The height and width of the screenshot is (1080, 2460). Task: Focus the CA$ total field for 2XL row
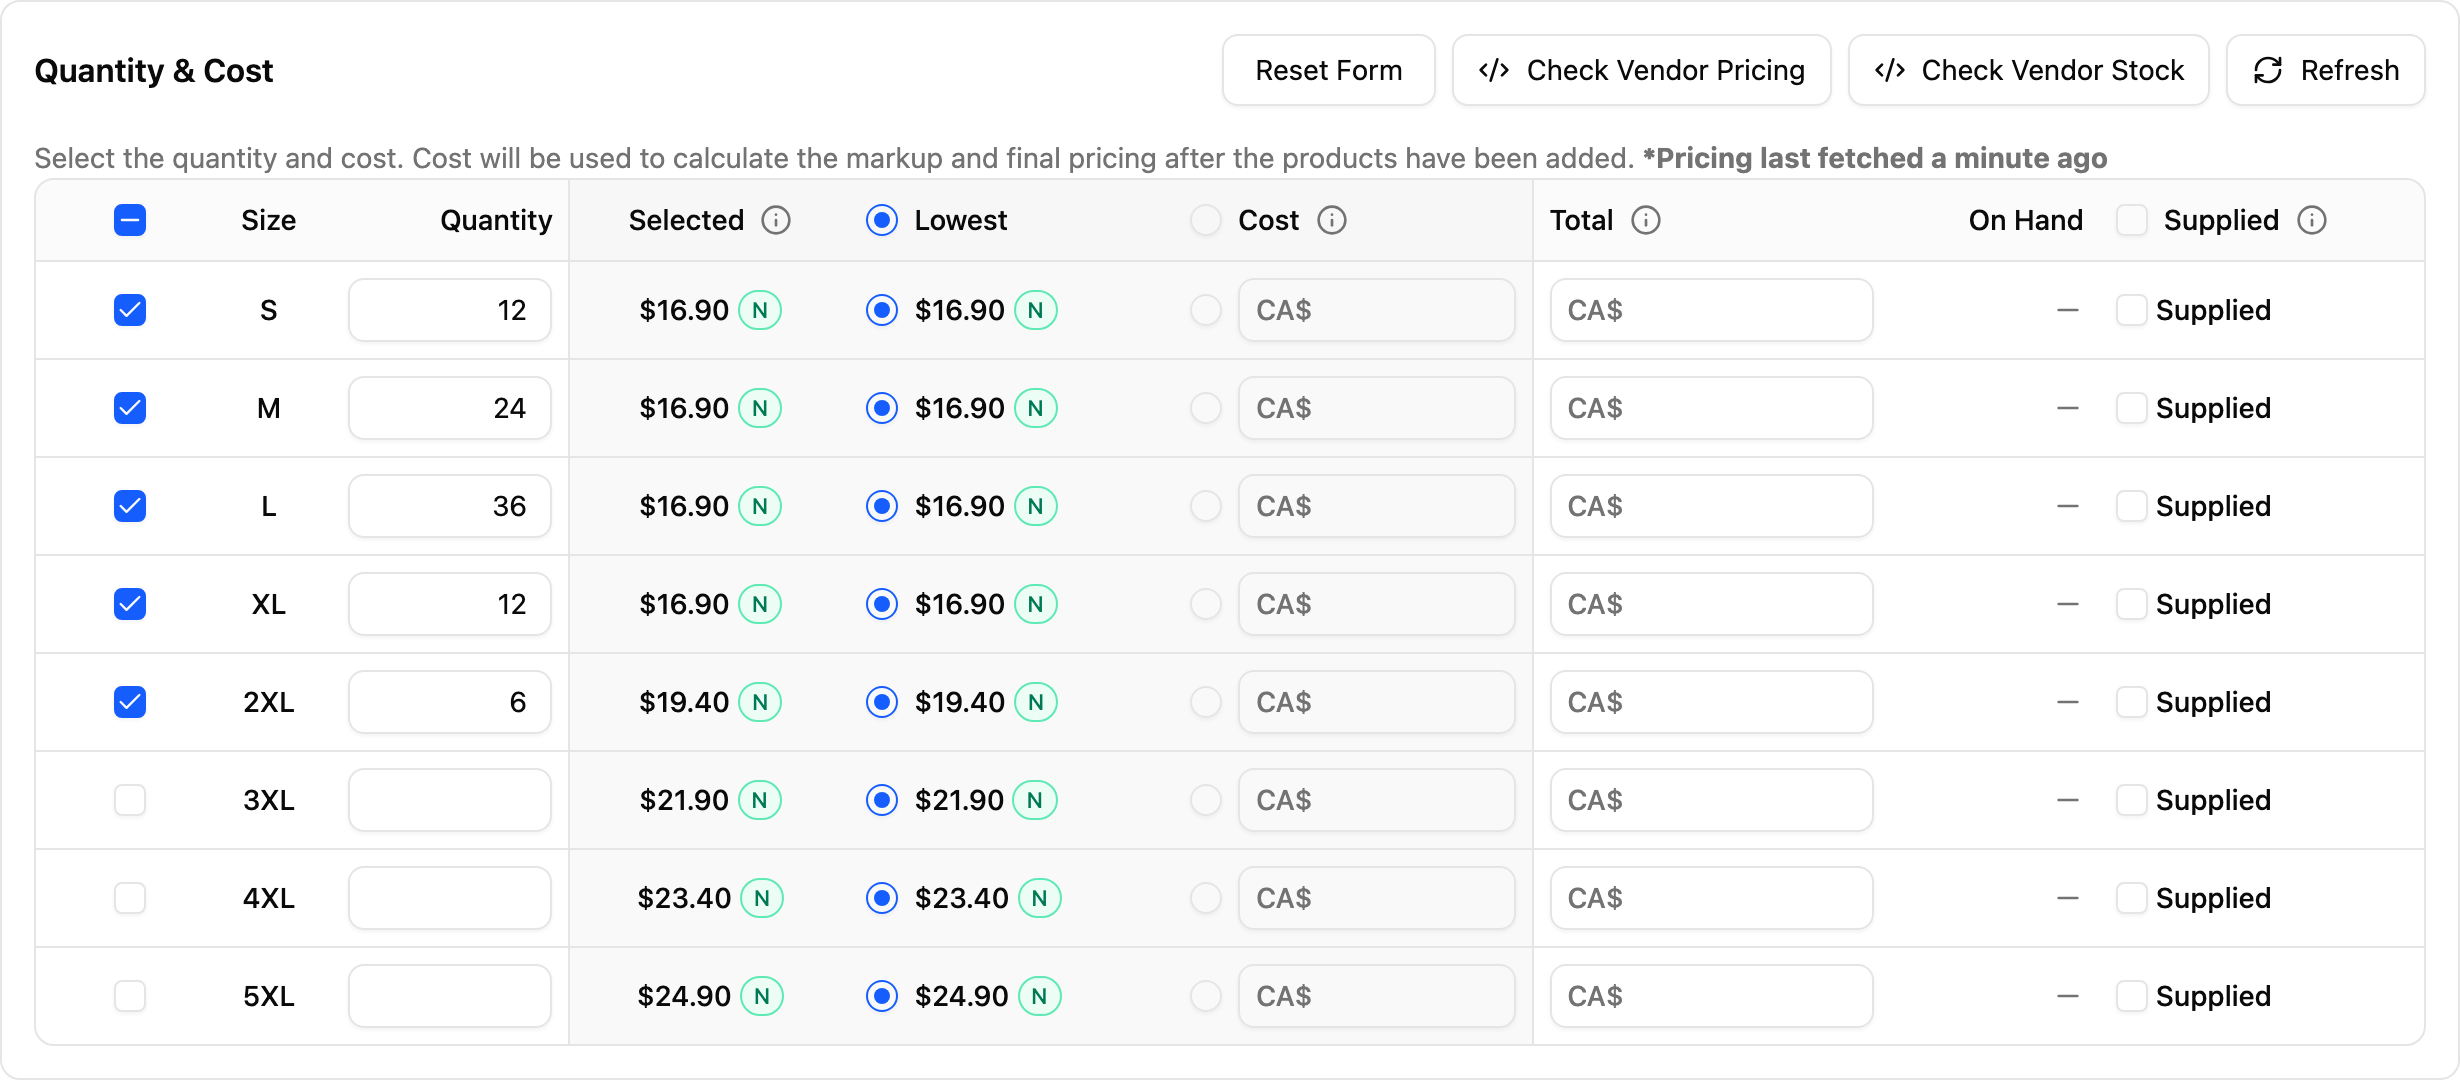coord(1712,702)
